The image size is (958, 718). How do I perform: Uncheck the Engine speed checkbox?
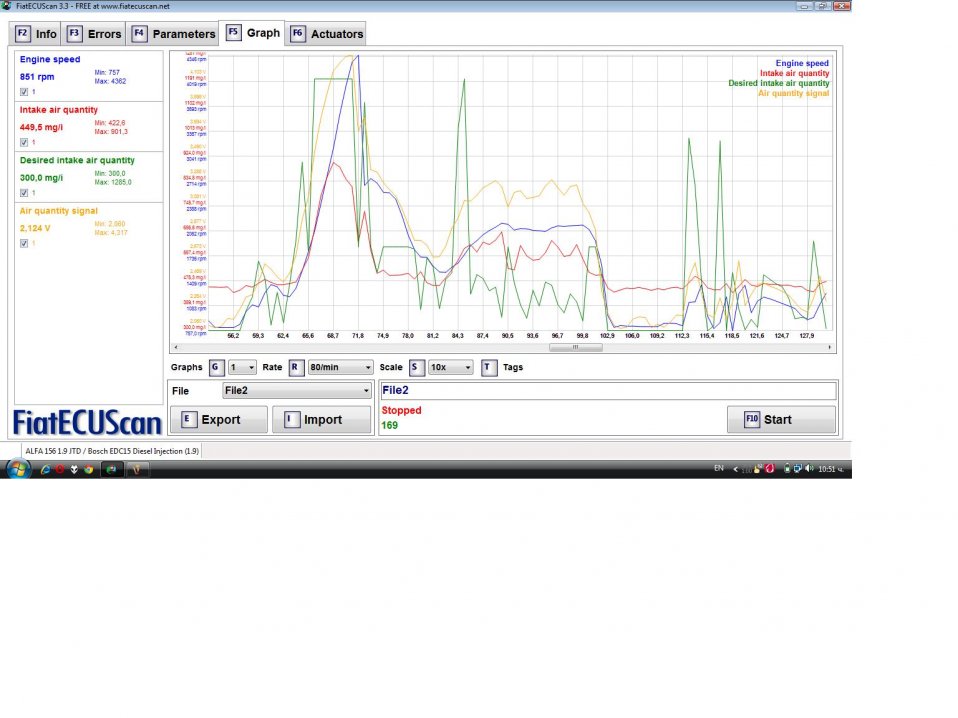tap(24, 92)
